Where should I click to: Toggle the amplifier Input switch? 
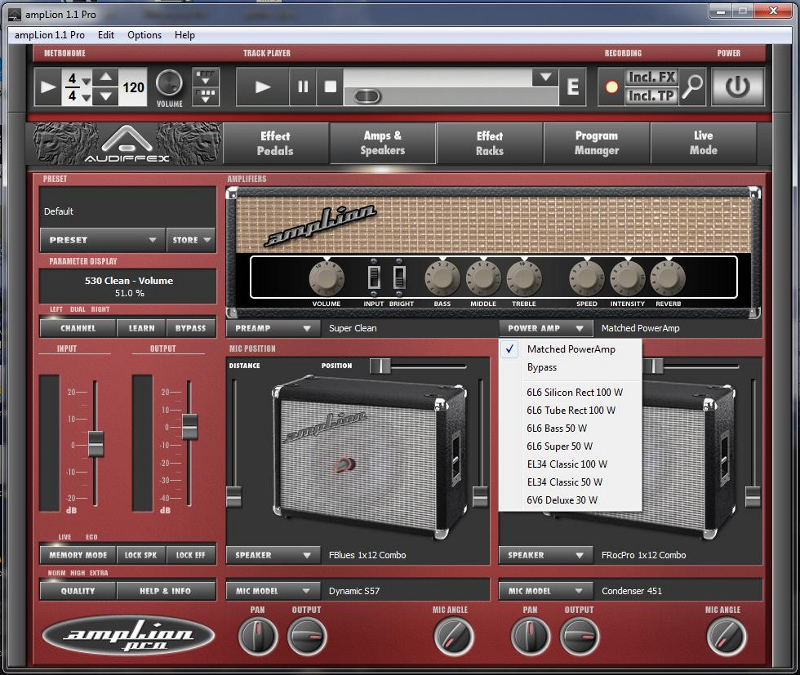coord(374,278)
